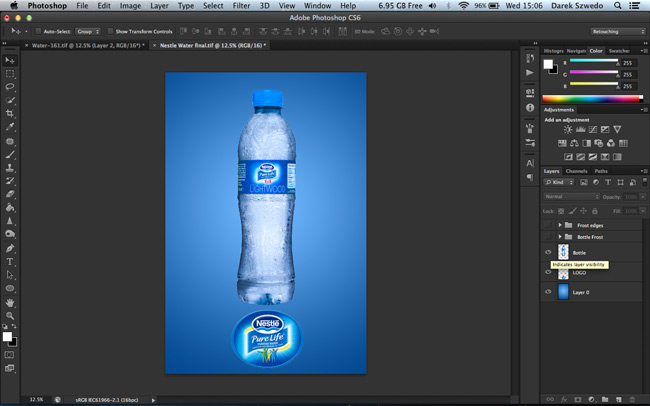The image size is (650, 406).
Task: Open the Apple menu
Action: (x=14, y=5)
